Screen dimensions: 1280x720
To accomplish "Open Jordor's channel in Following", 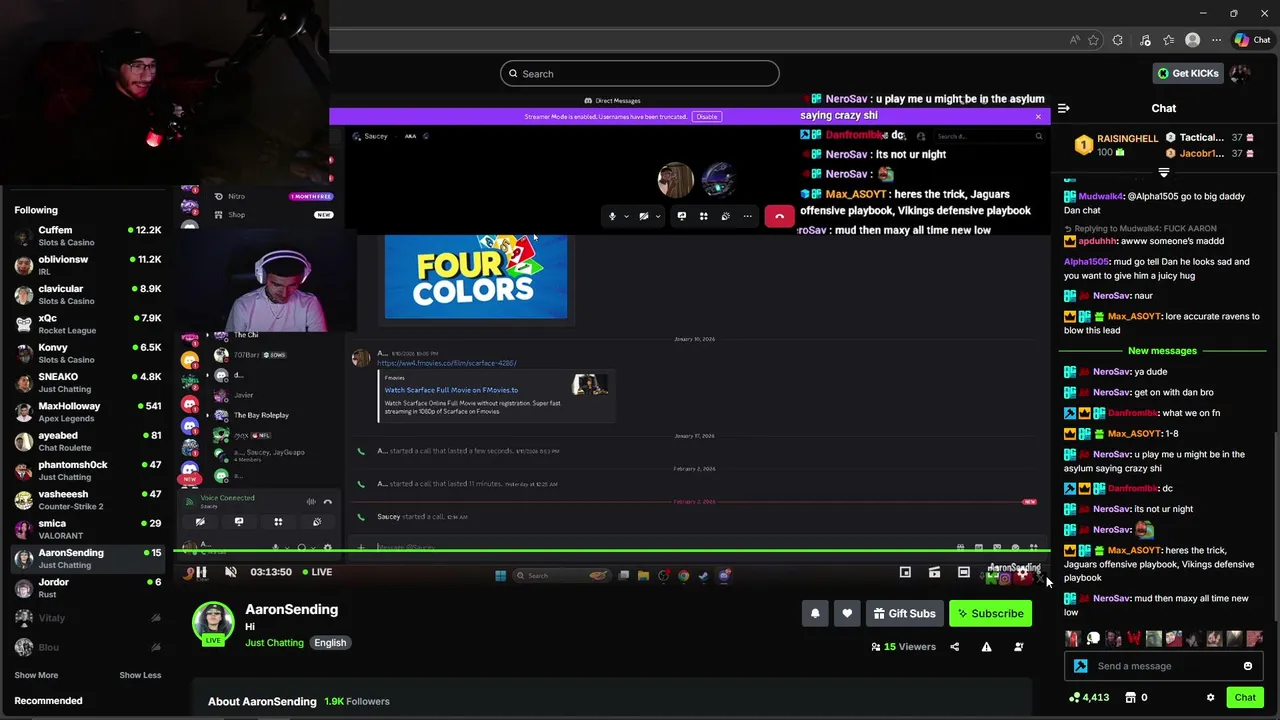I will point(88,588).
